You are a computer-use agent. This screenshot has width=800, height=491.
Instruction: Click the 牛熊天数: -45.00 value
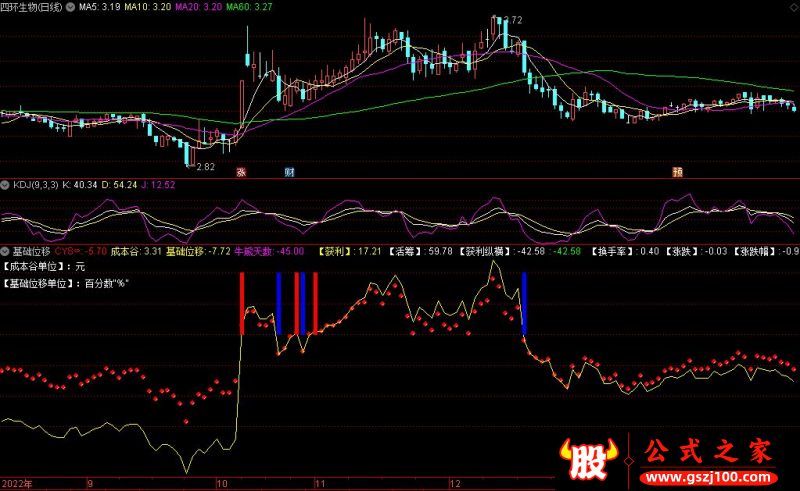pyautogui.click(x=269, y=251)
